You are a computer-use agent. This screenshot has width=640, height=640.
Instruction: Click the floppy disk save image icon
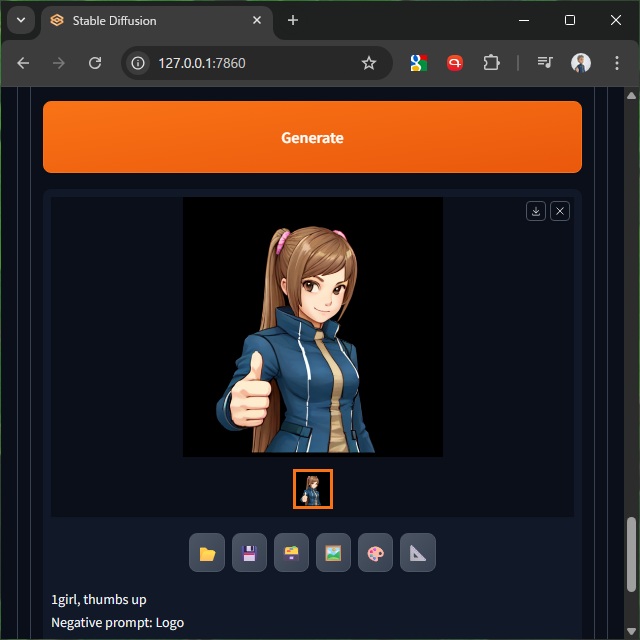249,553
